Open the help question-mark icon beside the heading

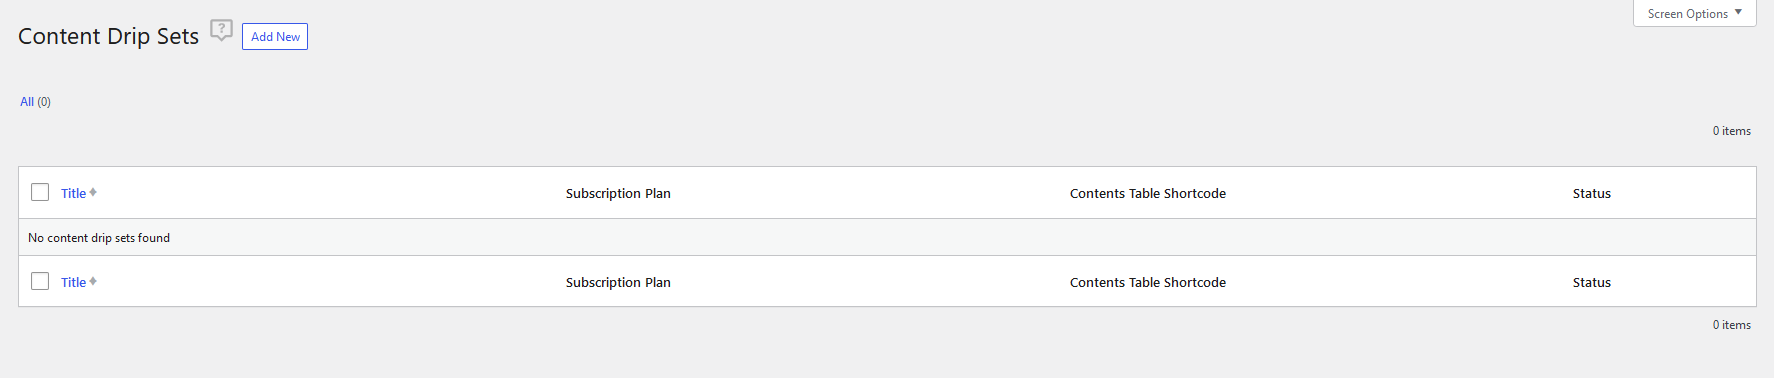click(x=222, y=30)
